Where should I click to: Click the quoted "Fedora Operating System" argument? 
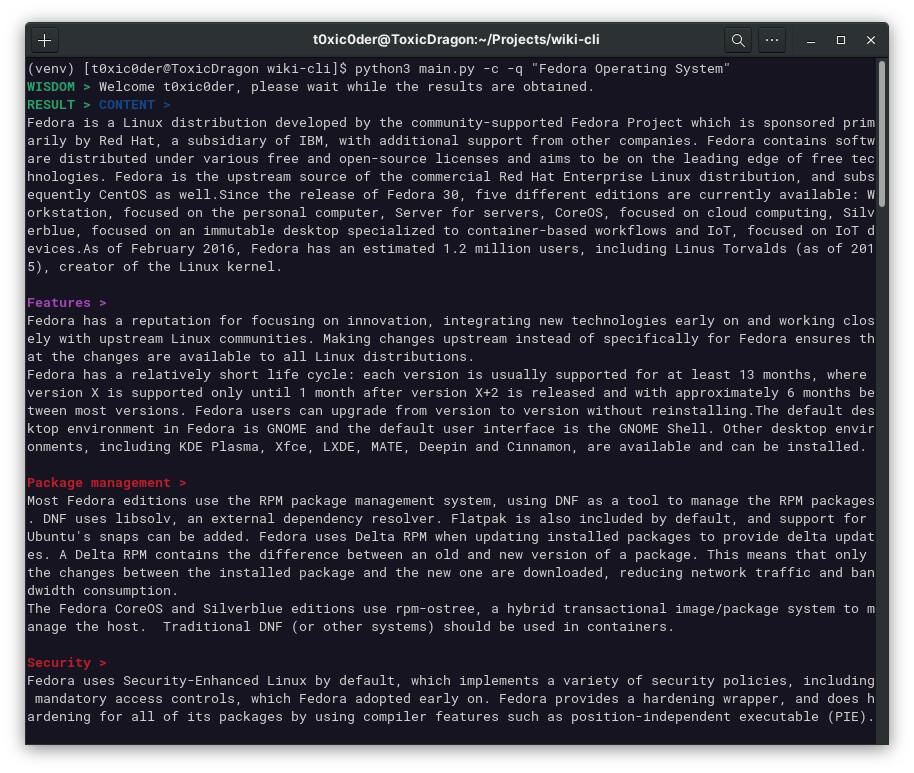coord(631,69)
